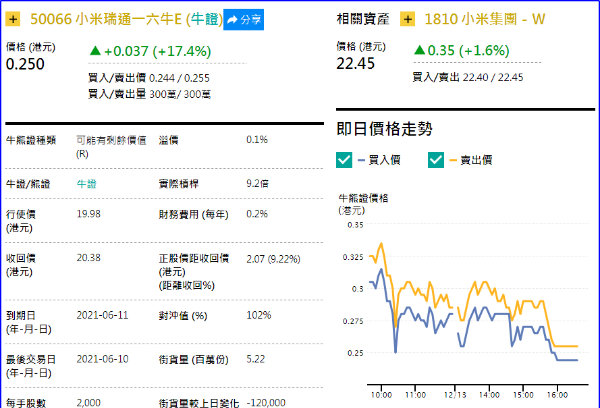Viewport: 600px width, 408px height.
Task: Click the 牛證 type link in the title
Action: coord(206,19)
